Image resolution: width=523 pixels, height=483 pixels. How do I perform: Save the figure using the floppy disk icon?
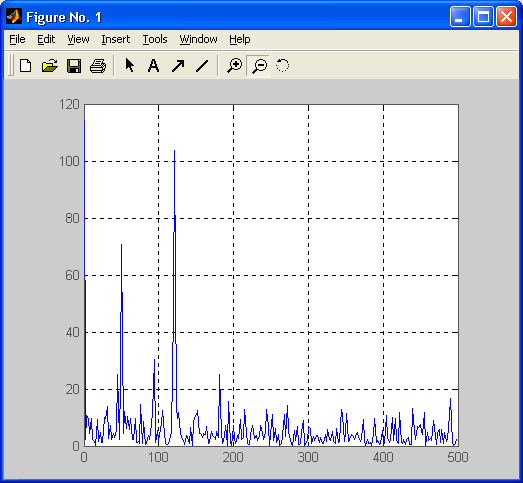coord(74,66)
